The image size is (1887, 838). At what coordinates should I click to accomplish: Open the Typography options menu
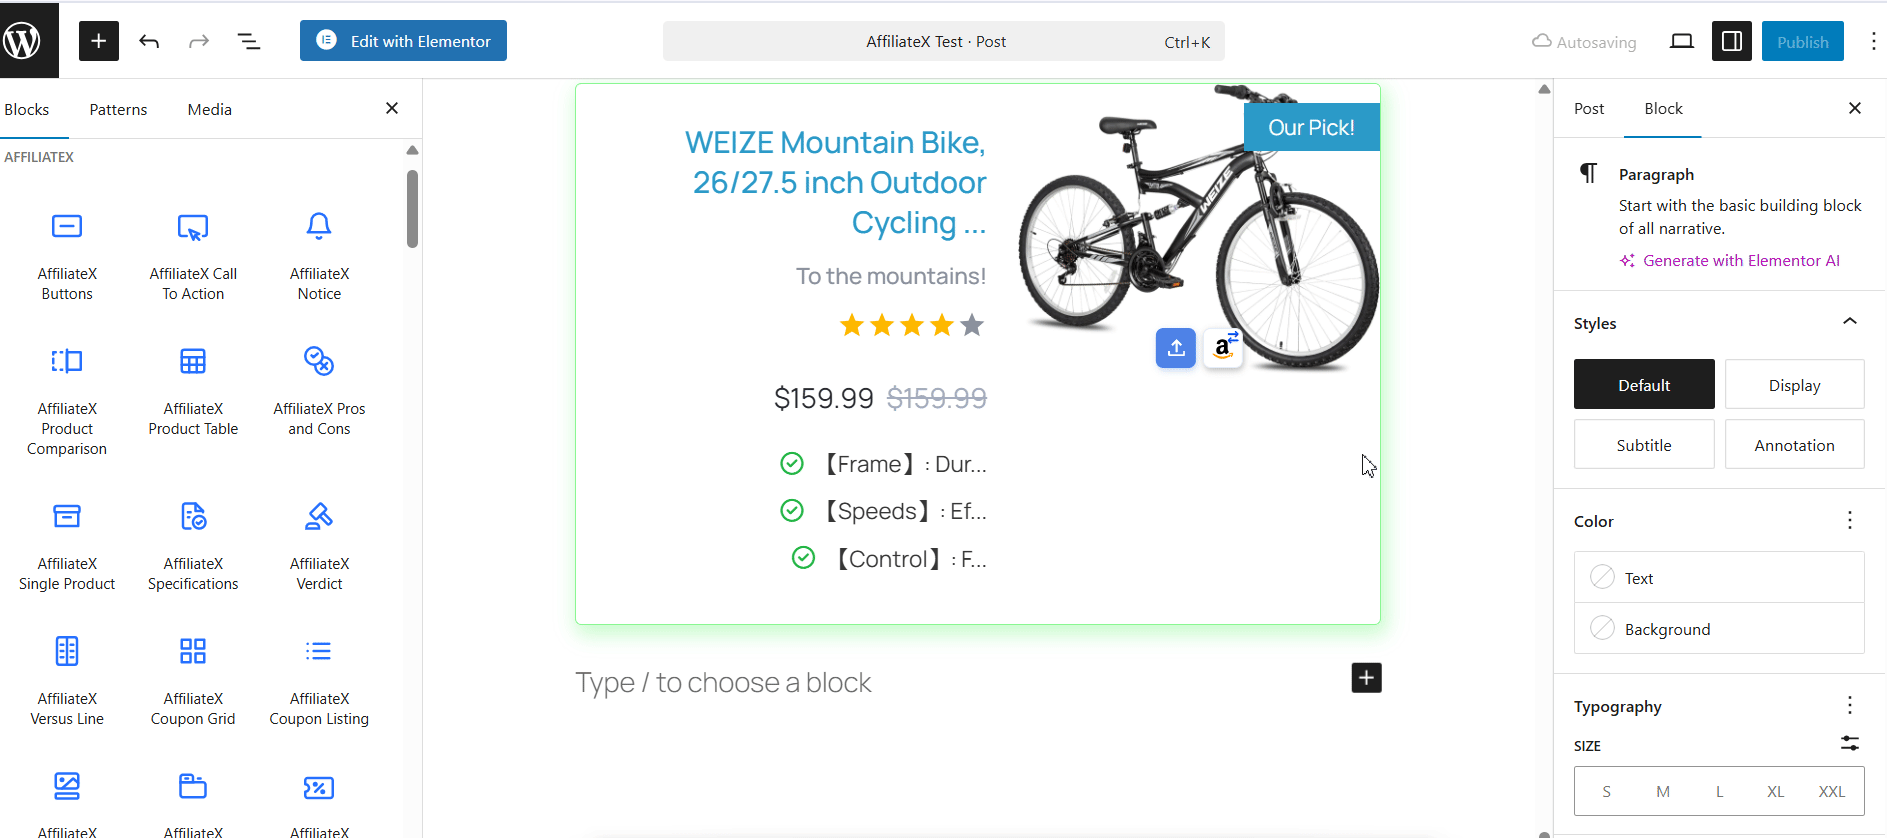click(1848, 705)
